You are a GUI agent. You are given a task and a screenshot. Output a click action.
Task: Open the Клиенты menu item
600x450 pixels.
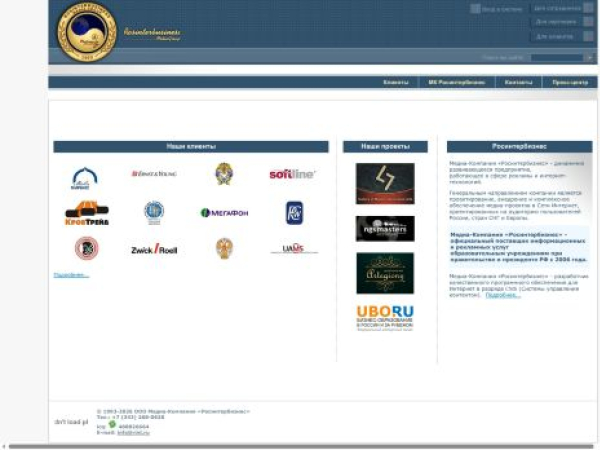point(396,82)
